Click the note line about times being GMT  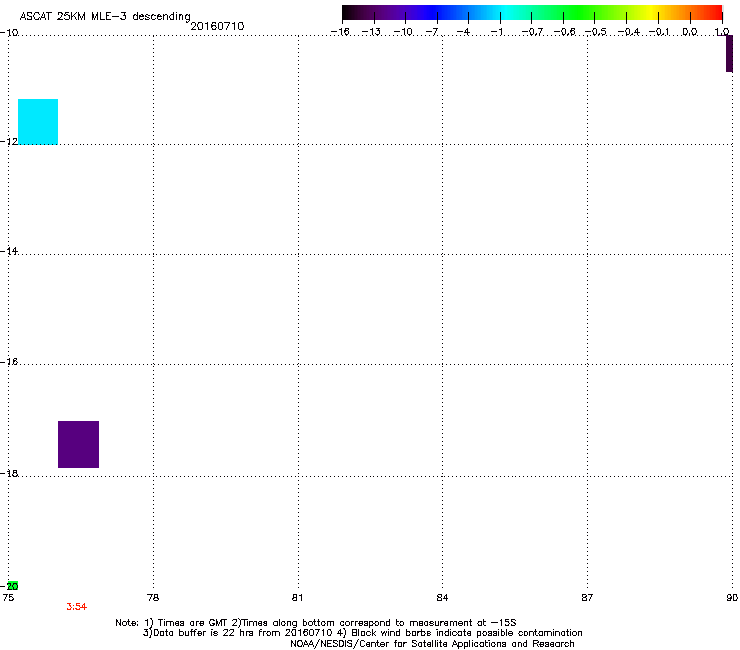[316, 623]
